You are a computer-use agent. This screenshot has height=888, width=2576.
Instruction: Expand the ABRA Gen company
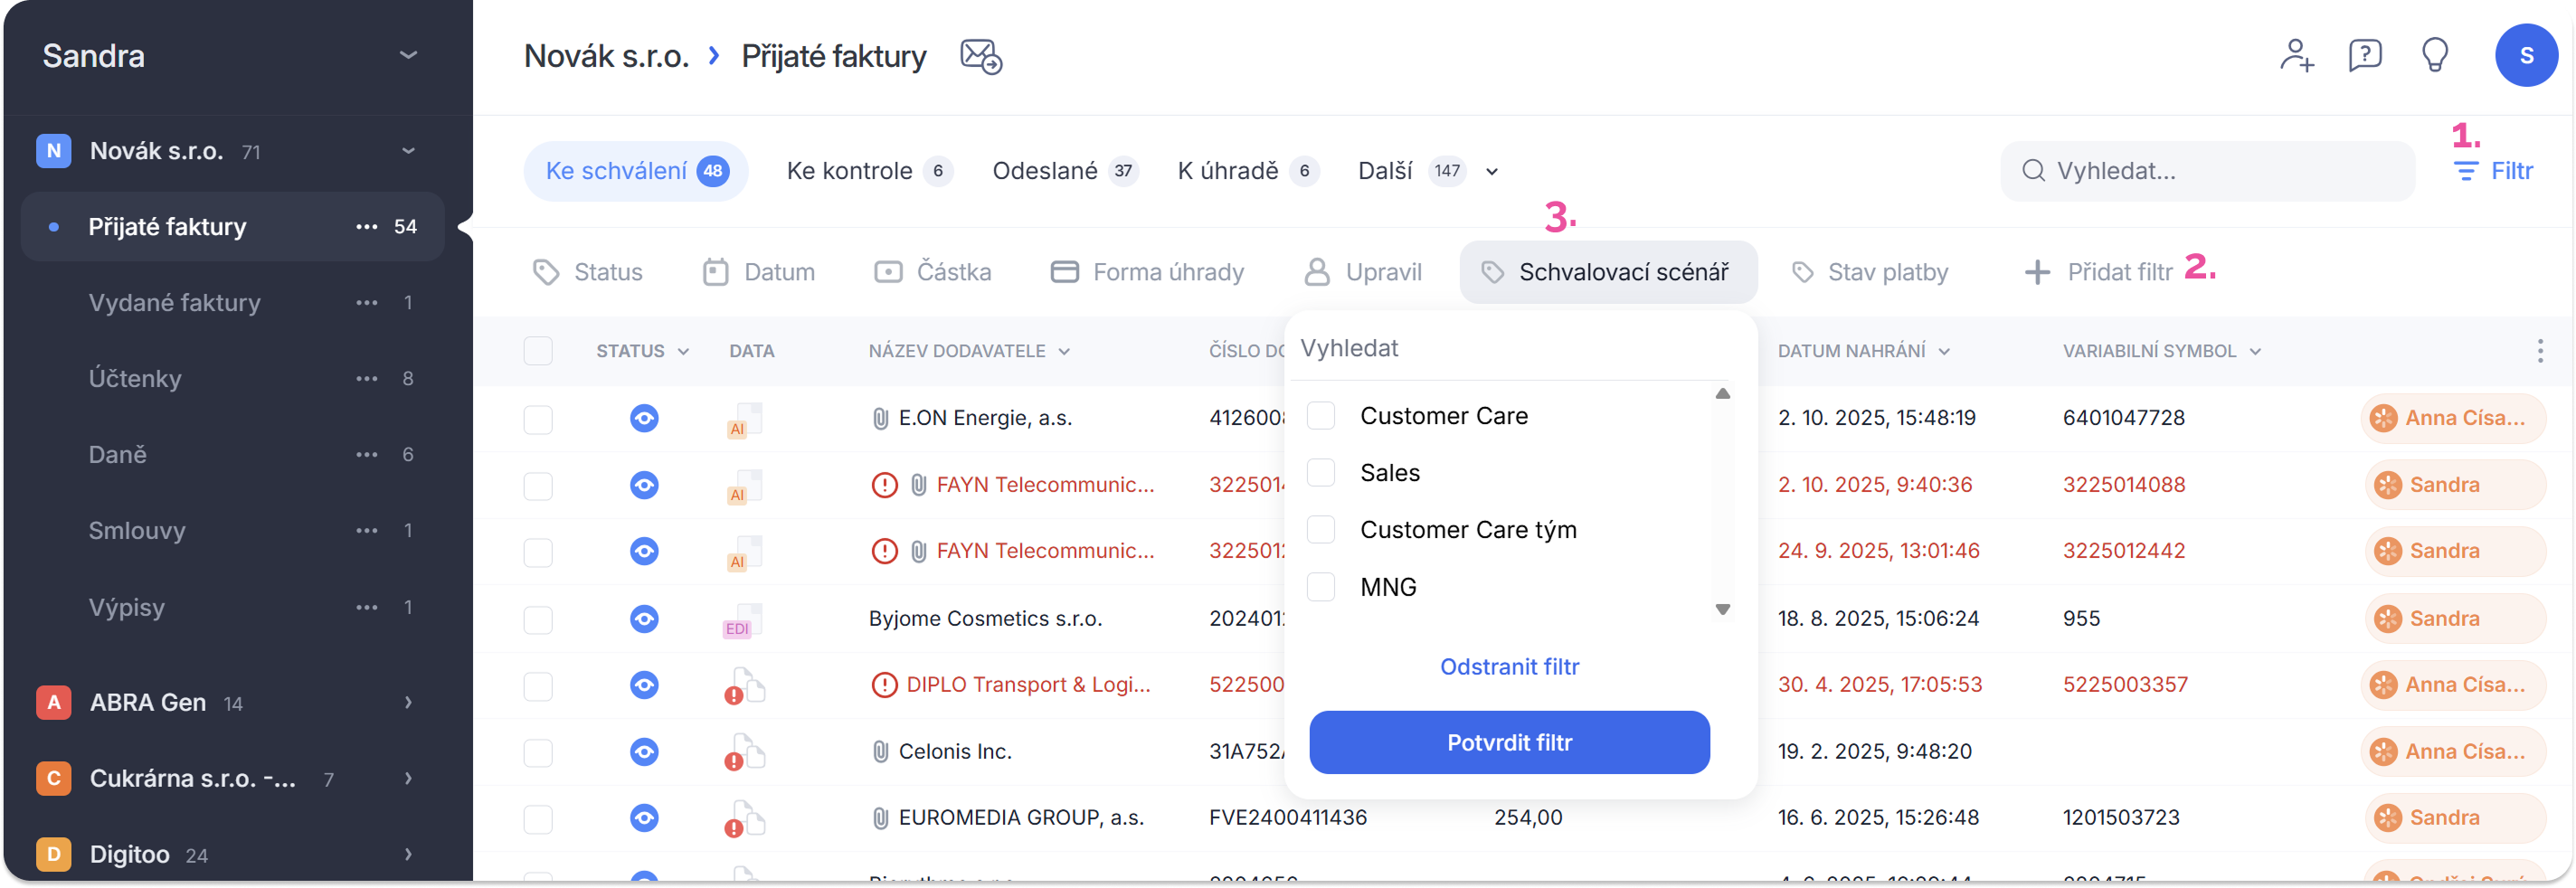coord(408,703)
